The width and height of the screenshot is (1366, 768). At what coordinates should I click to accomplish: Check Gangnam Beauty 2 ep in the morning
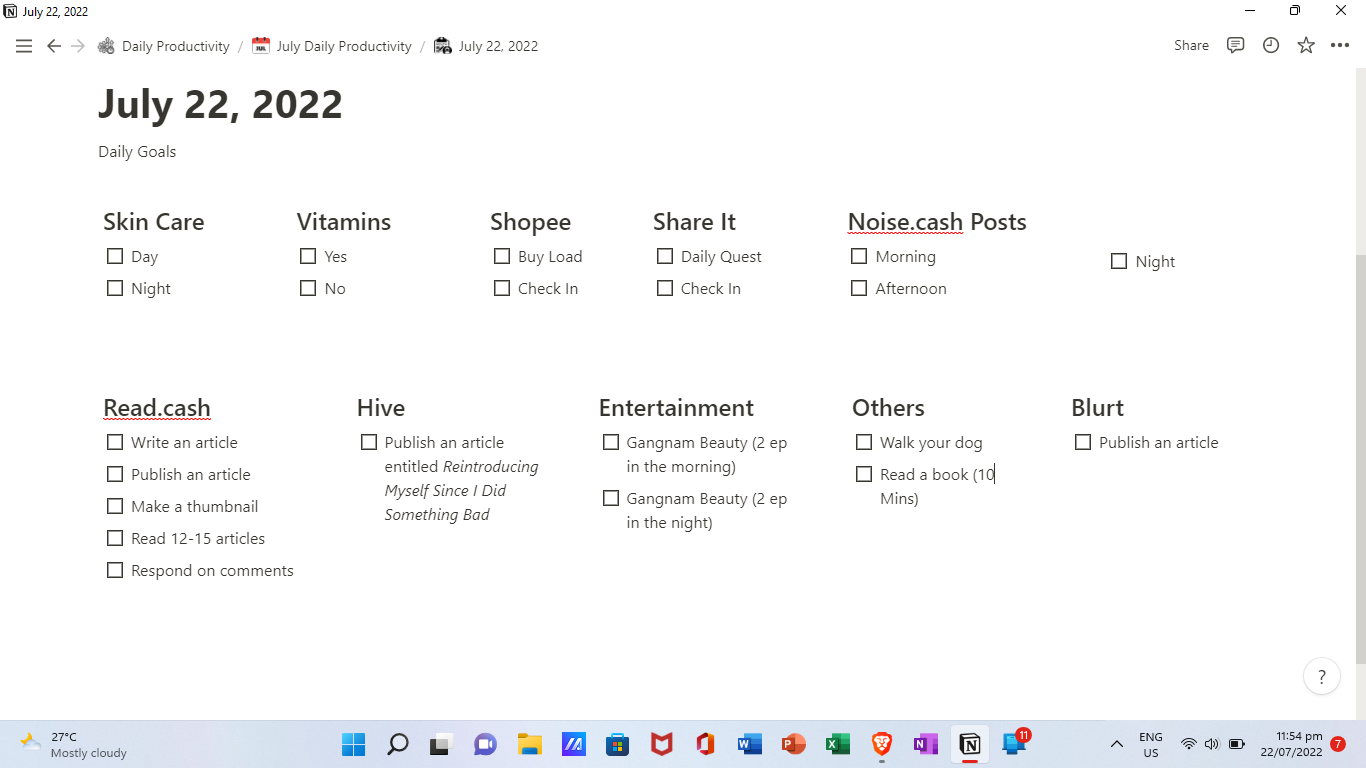[x=611, y=442]
